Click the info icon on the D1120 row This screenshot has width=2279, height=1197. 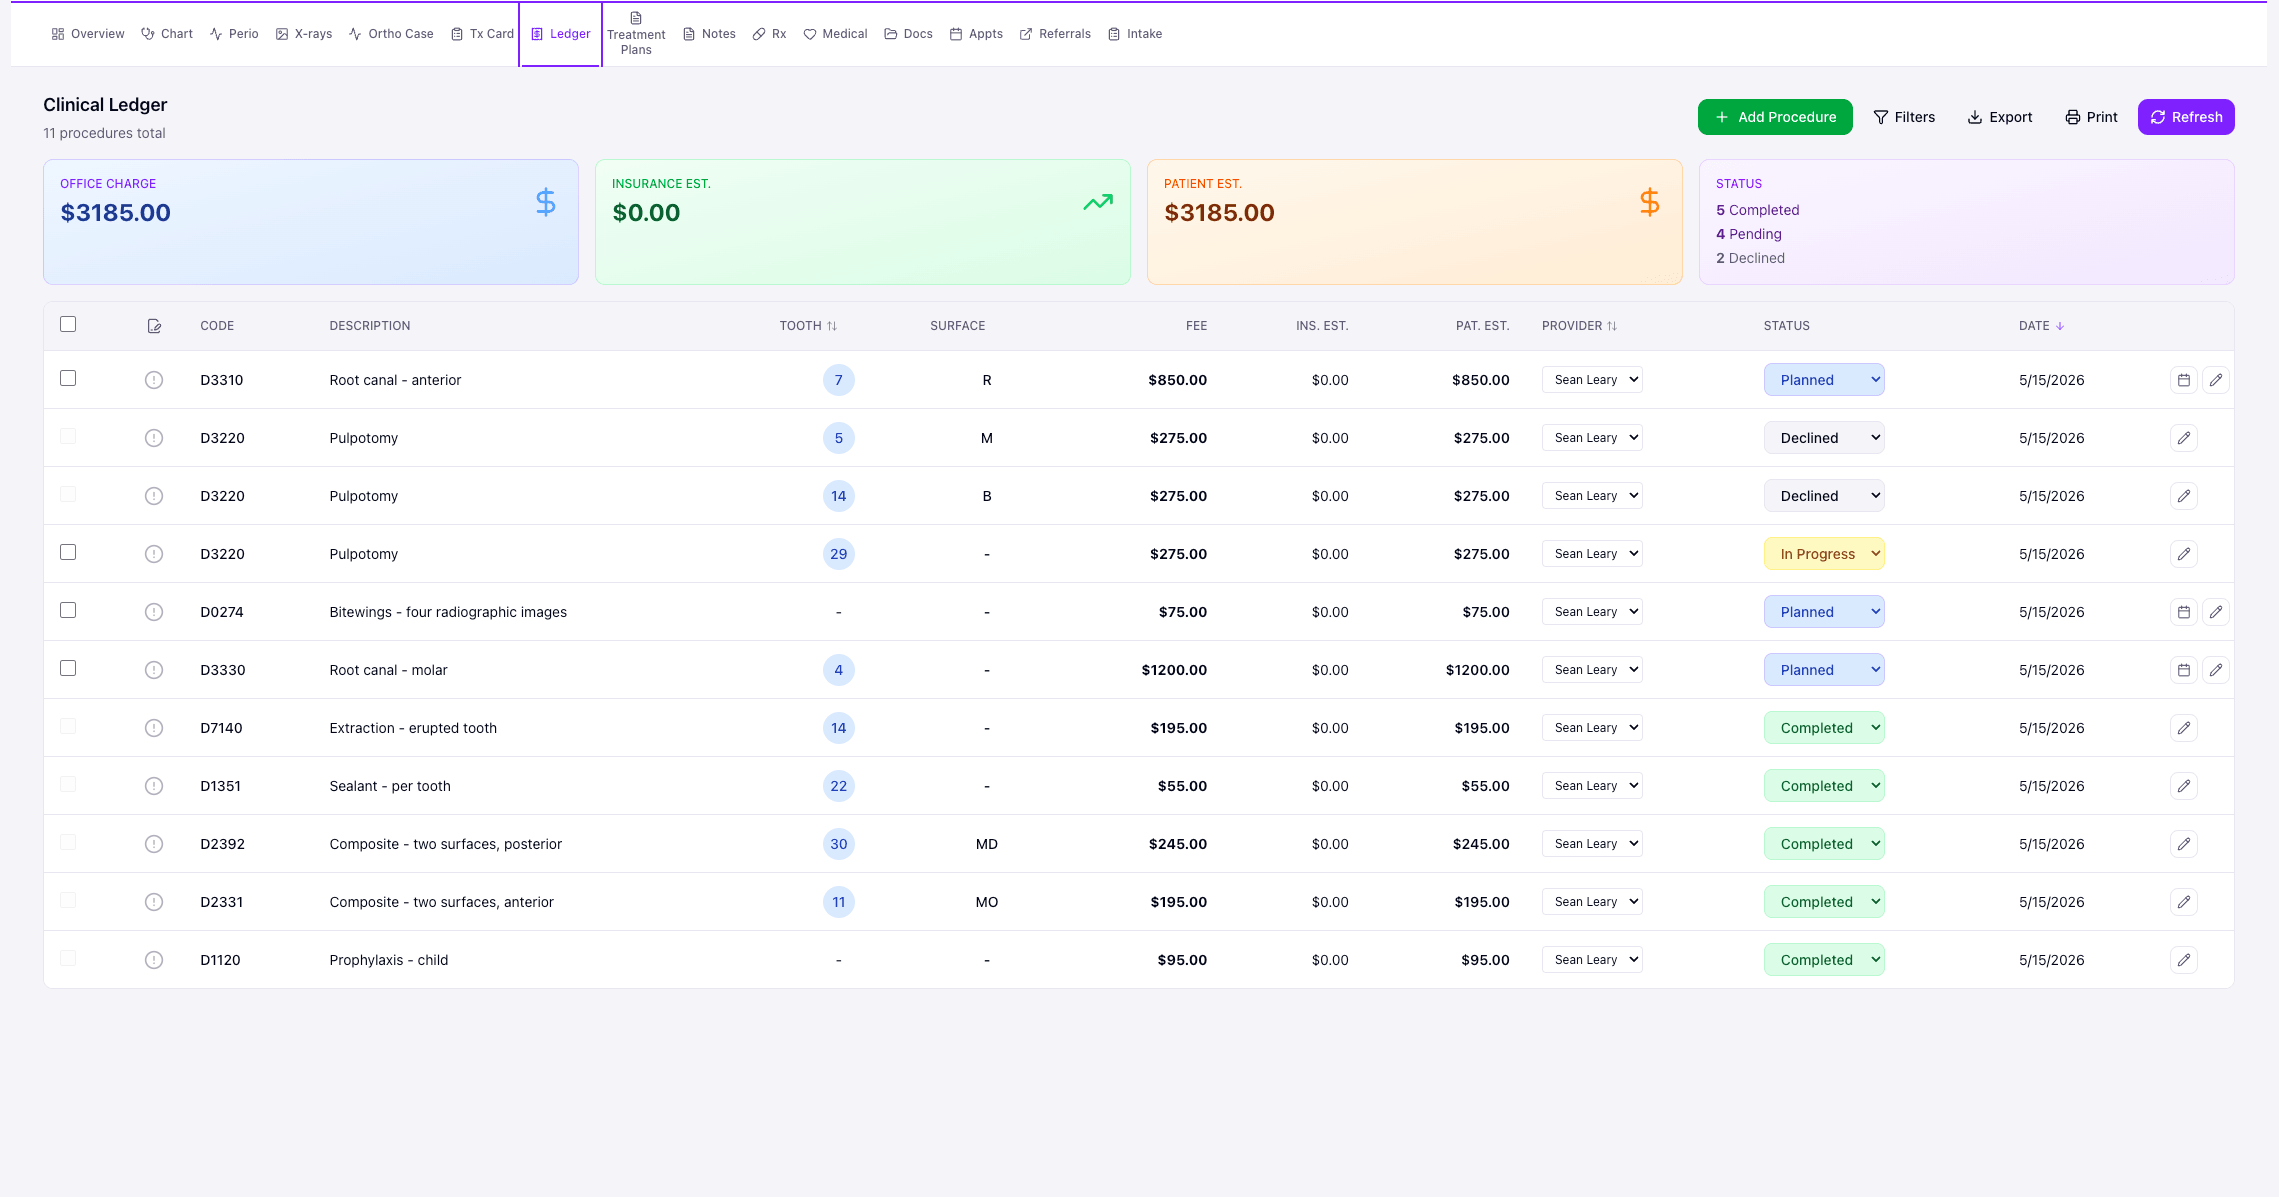coord(154,960)
